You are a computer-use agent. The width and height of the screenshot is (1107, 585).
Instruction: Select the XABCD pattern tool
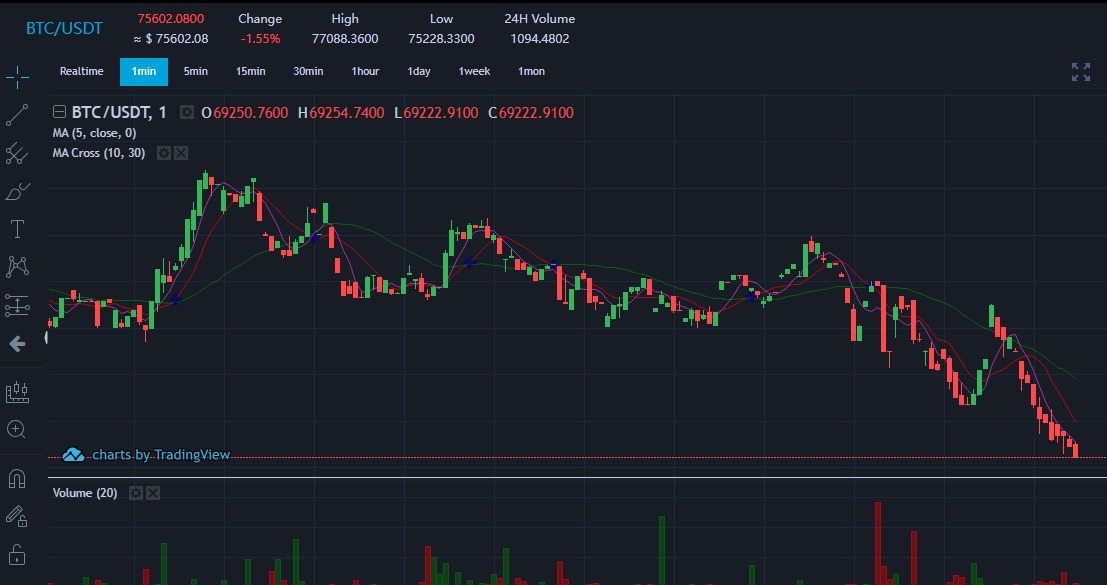pos(17,267)
